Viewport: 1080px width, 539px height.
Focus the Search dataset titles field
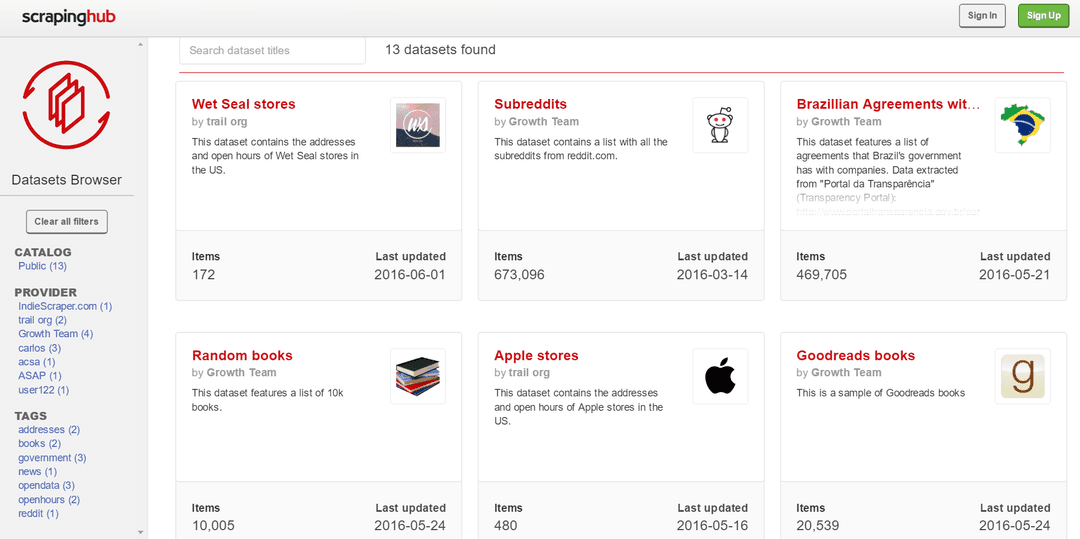coord(272,50)
